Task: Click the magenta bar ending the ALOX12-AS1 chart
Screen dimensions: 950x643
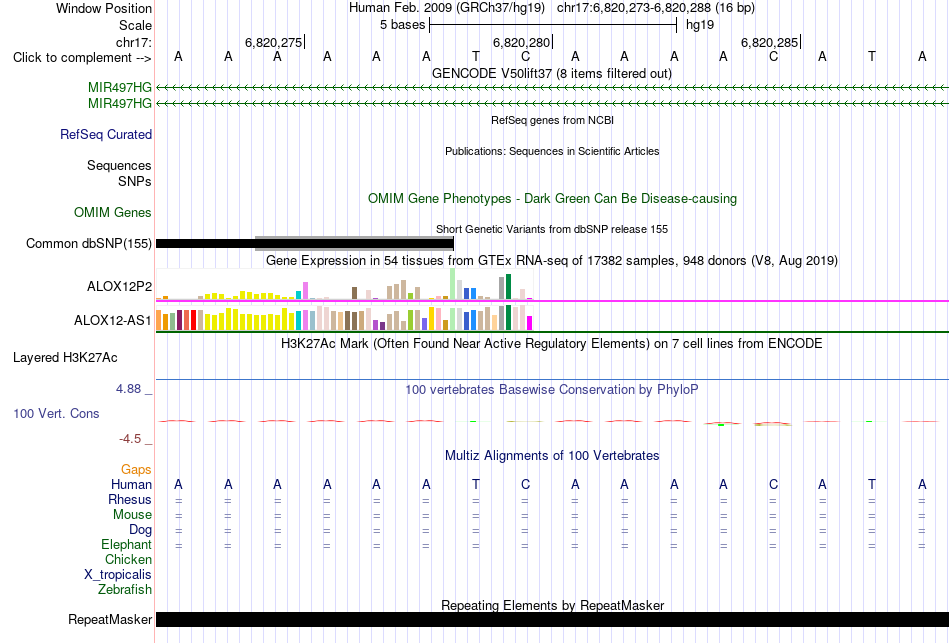Action: (530, 323)
